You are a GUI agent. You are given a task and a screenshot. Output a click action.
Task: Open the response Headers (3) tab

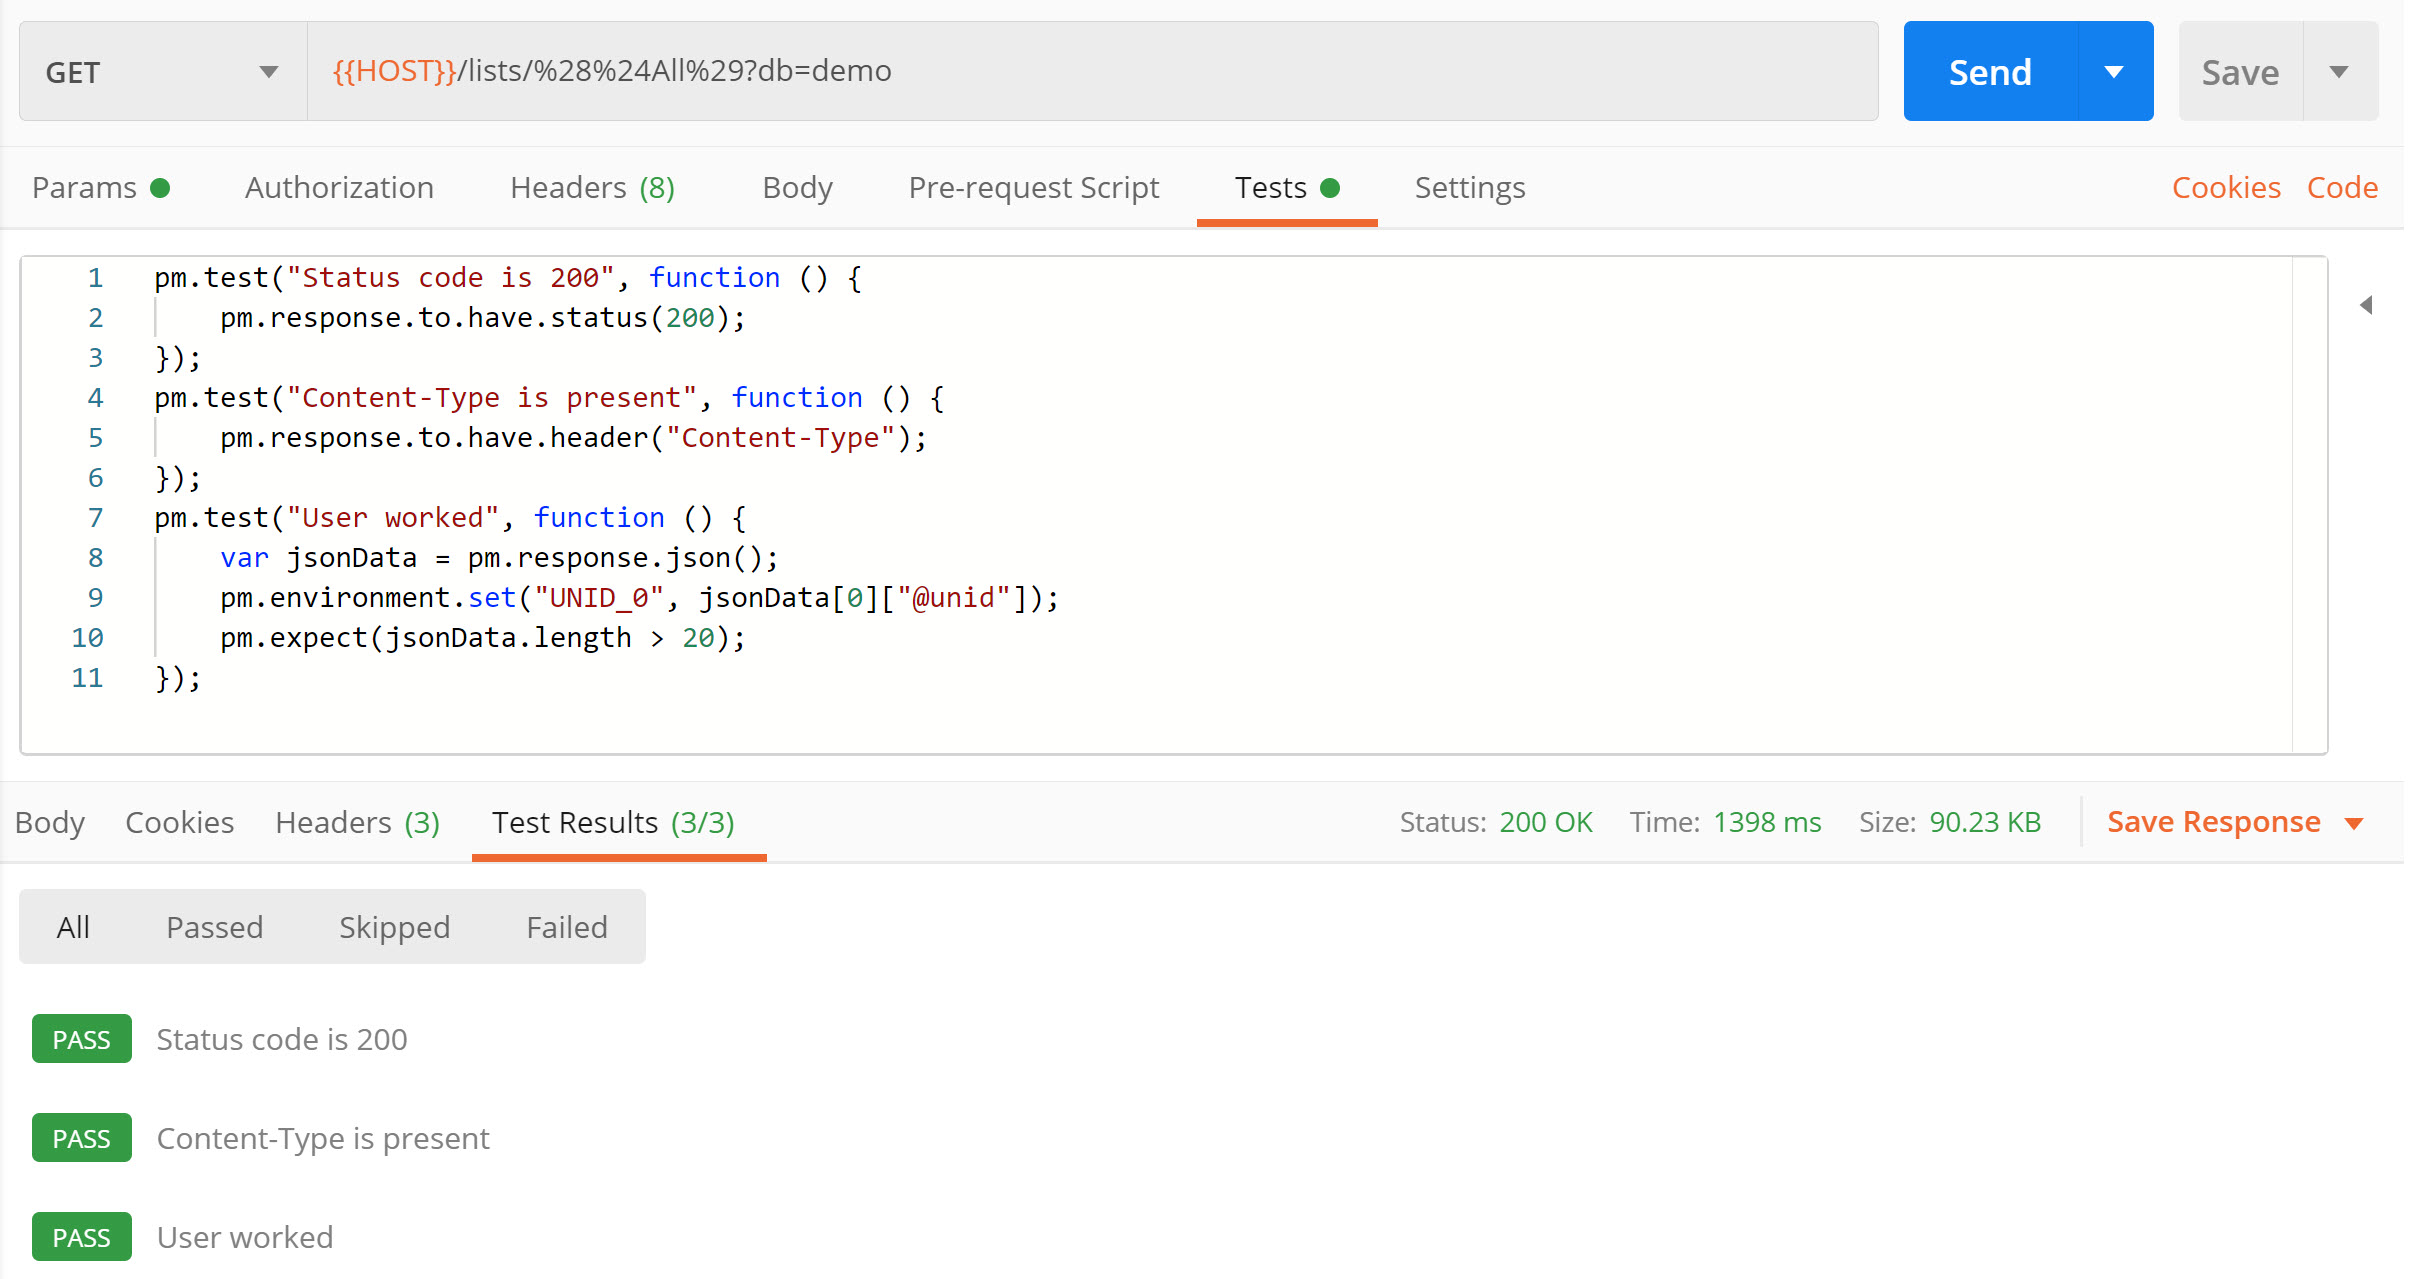[357, 822]
